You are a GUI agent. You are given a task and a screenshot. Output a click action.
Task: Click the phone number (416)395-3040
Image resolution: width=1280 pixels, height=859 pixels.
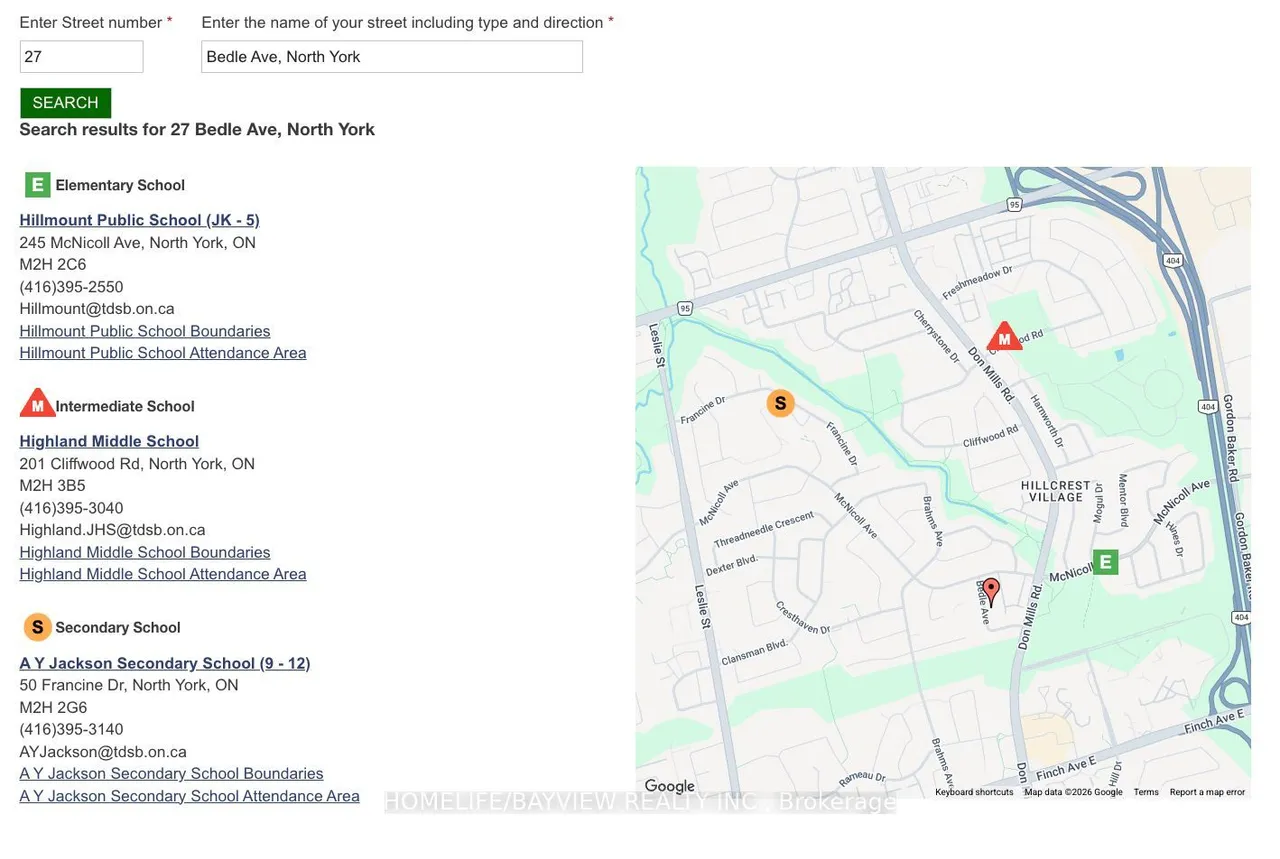(71, 508)
